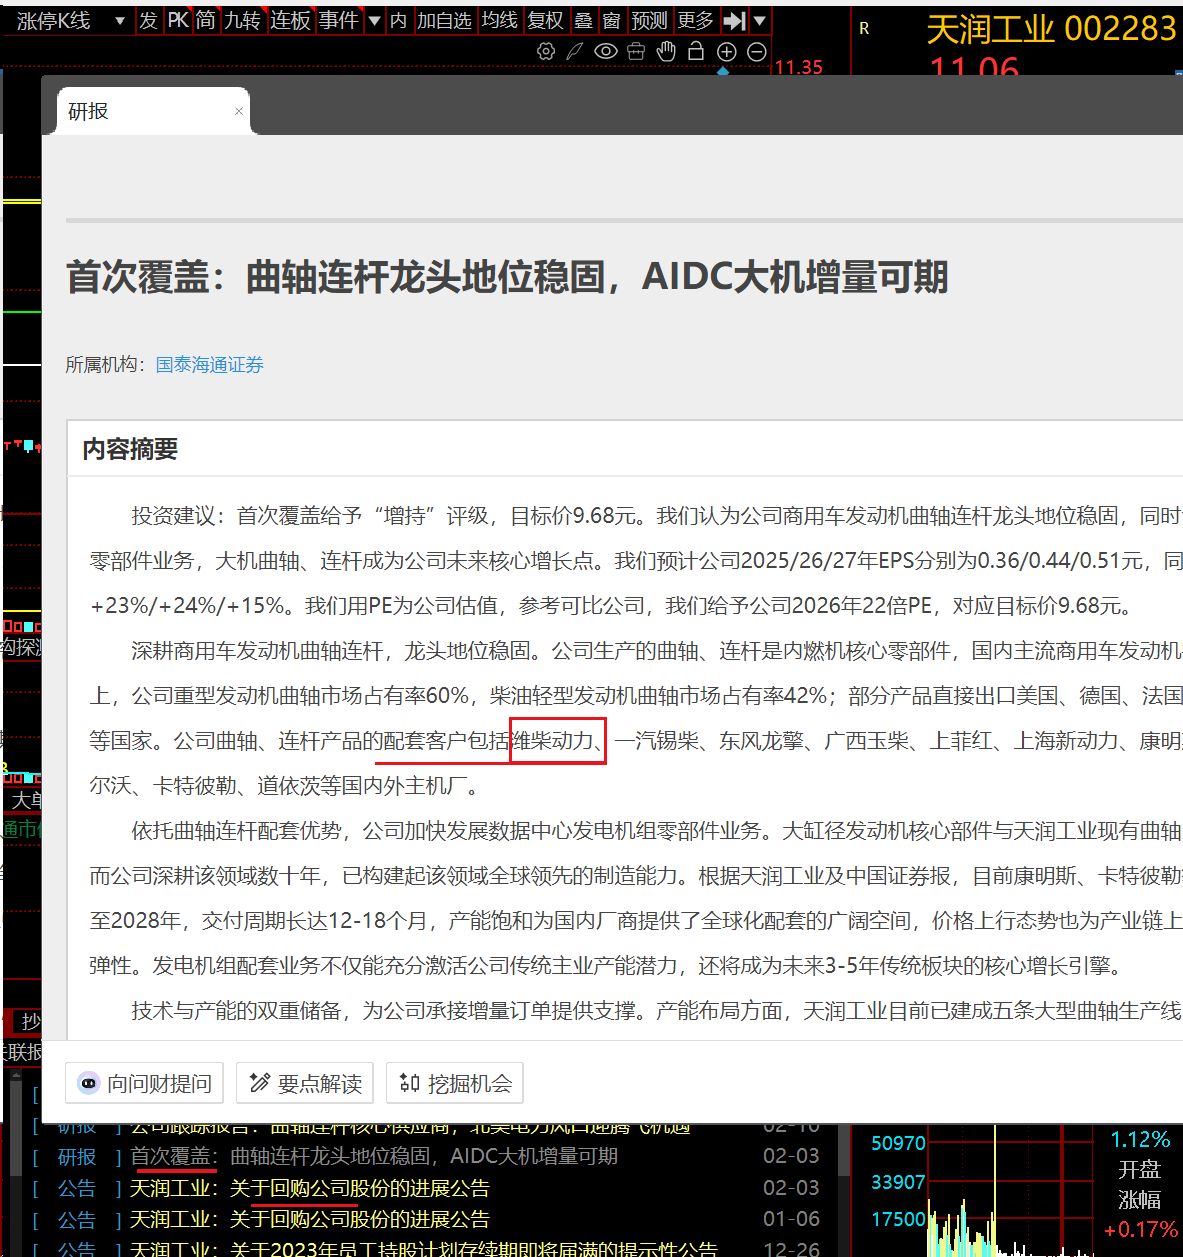The width and height of the screenshot is (1183, 1257).
Task: Click the skip-to-end arrow icon
Action: coord(734,20)
